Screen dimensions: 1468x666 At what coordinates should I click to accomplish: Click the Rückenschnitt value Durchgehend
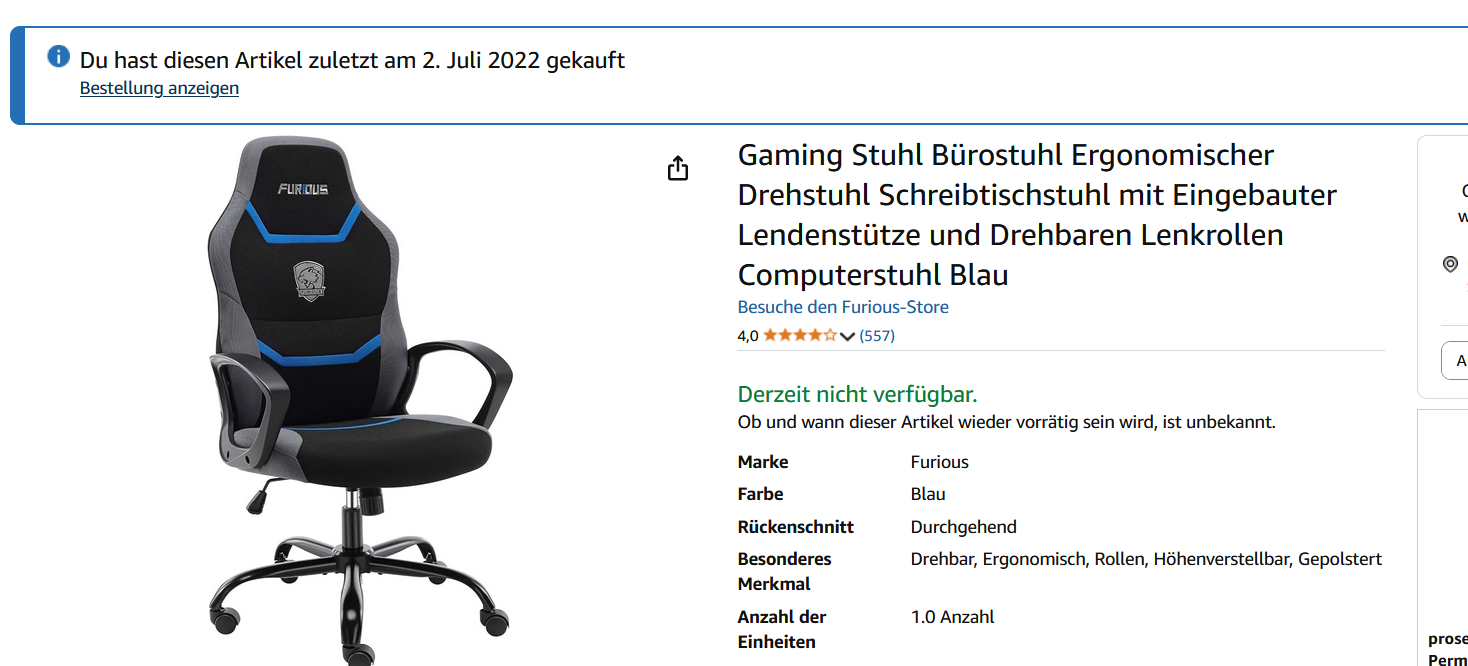[963, 527]
